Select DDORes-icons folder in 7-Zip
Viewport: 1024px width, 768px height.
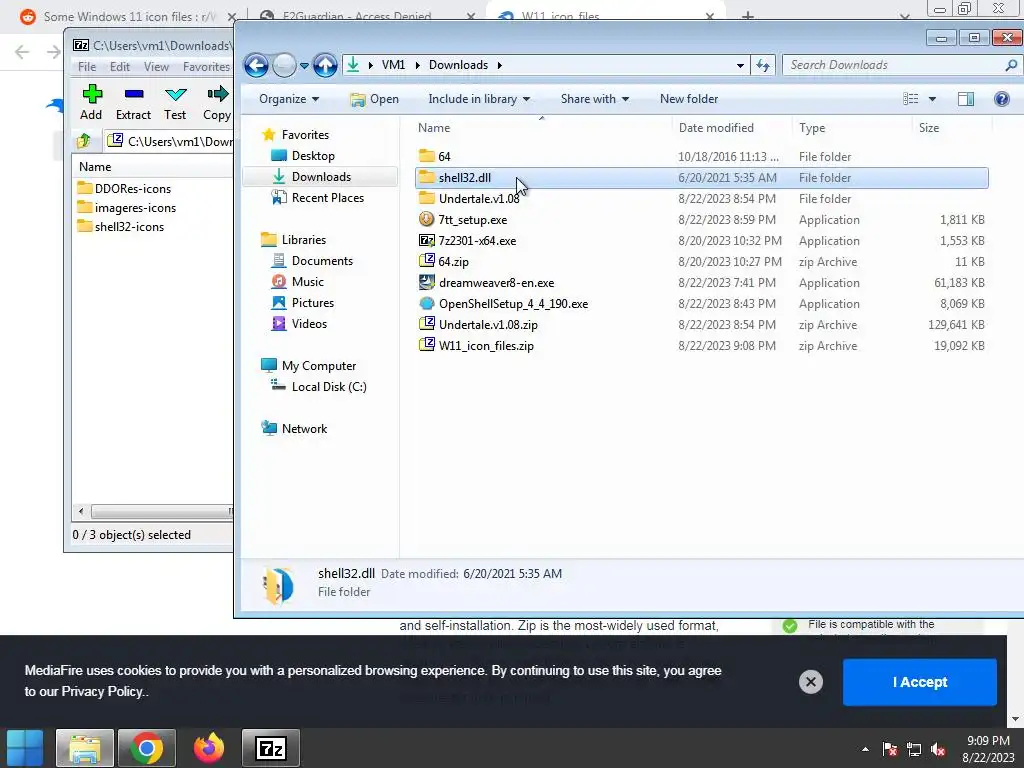[124, 189]
